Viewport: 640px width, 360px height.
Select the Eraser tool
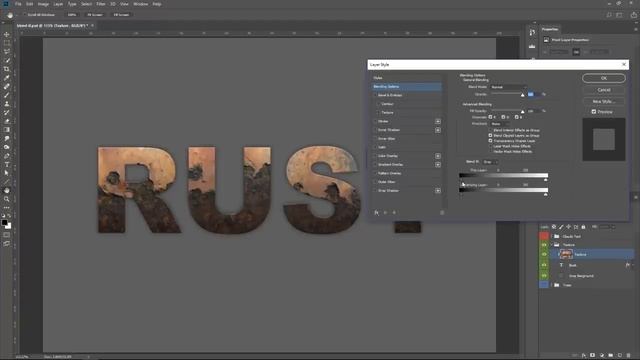7,121
